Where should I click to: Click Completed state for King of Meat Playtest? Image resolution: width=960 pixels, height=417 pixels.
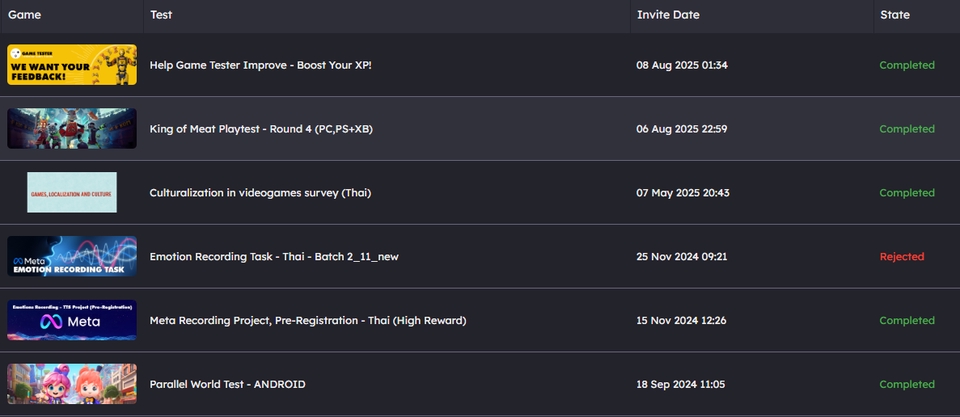907,129
